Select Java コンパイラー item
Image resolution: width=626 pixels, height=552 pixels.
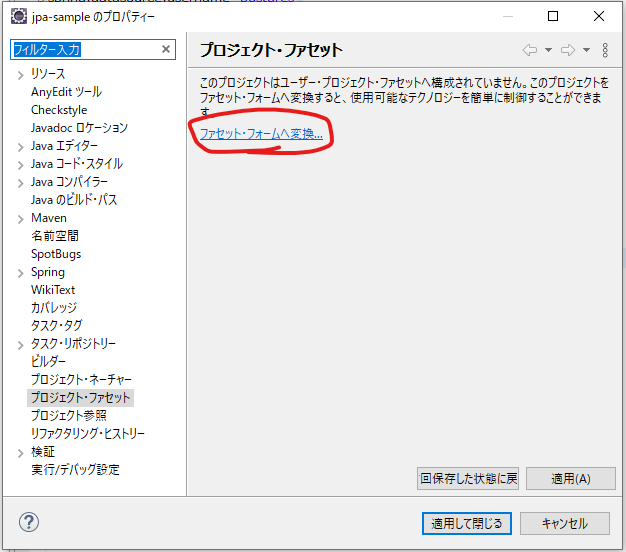click(69, 182)
